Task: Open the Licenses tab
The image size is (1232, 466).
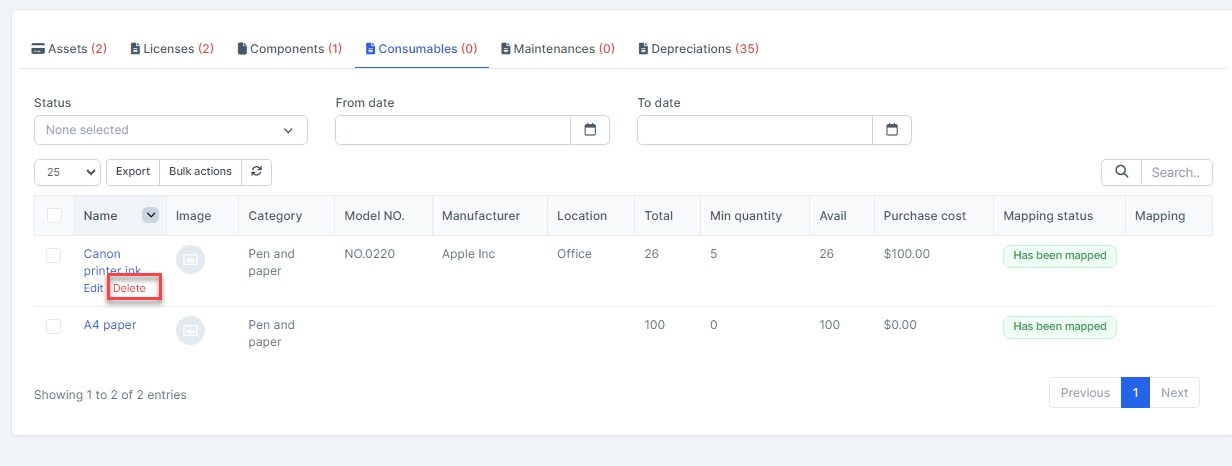Action: click(x=172, y=49)
